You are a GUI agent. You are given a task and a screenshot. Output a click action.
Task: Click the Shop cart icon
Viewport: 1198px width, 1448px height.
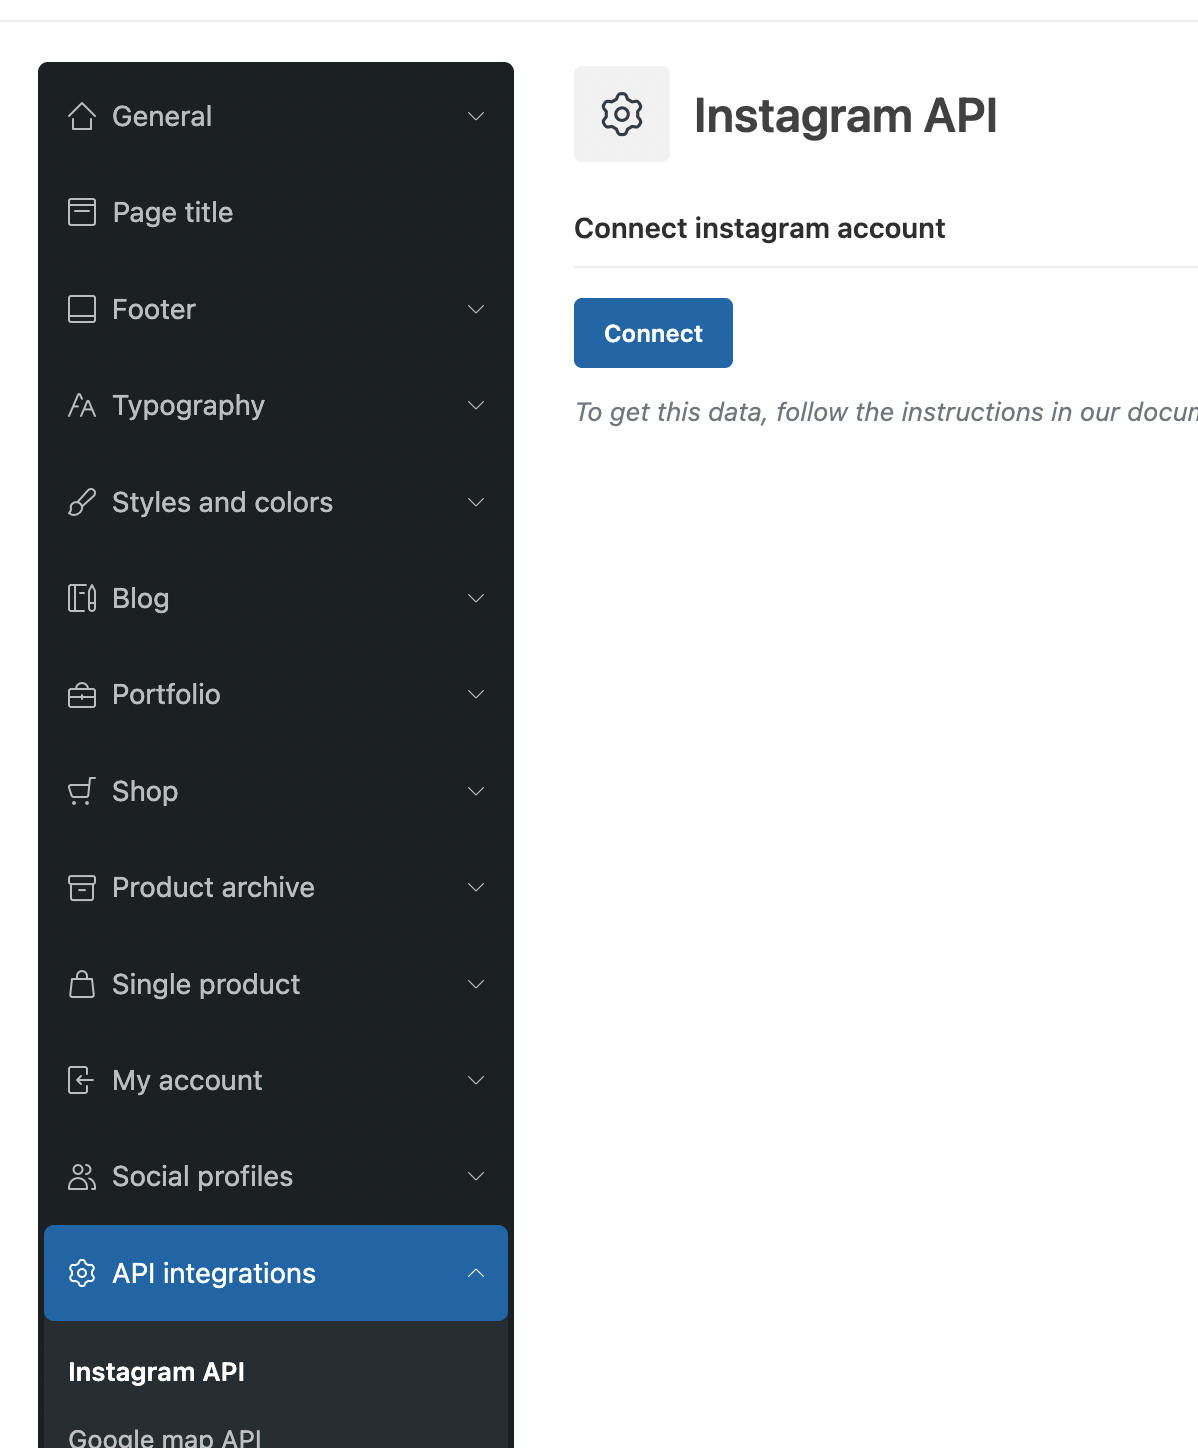coord(82,791)
